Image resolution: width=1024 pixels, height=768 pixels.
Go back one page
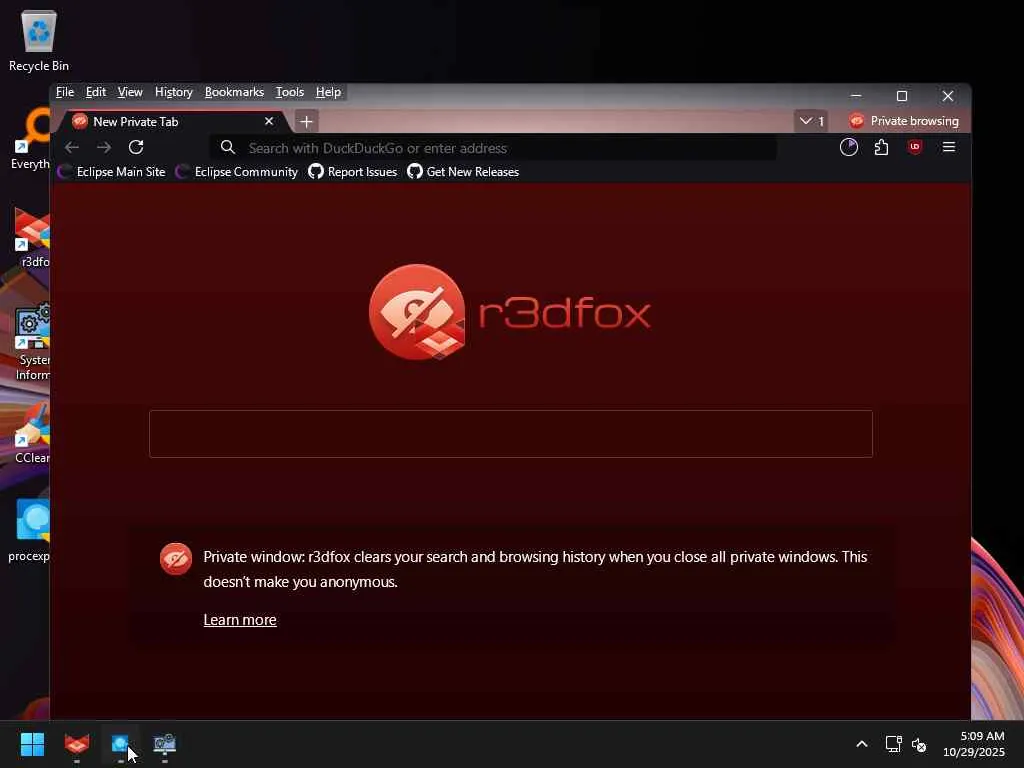point(72,148)
